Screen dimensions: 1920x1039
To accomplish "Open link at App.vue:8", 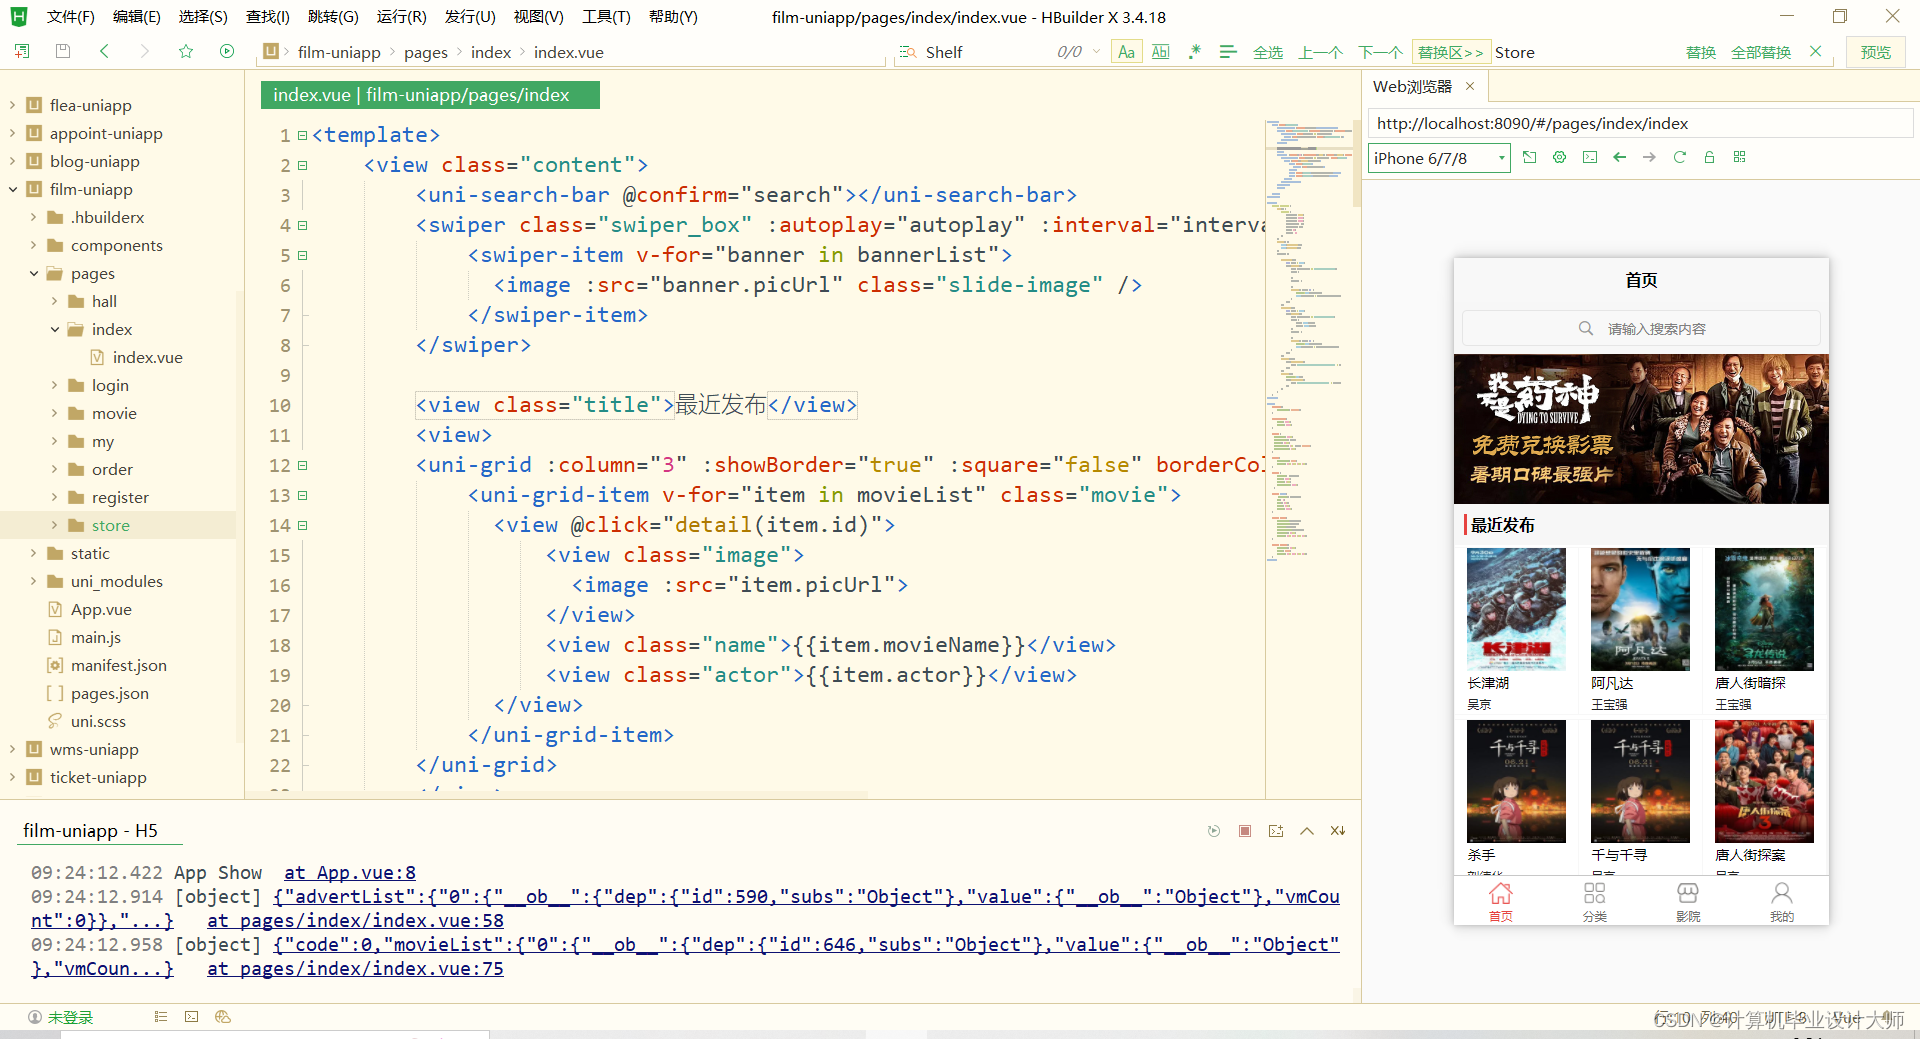I will 349,872.
